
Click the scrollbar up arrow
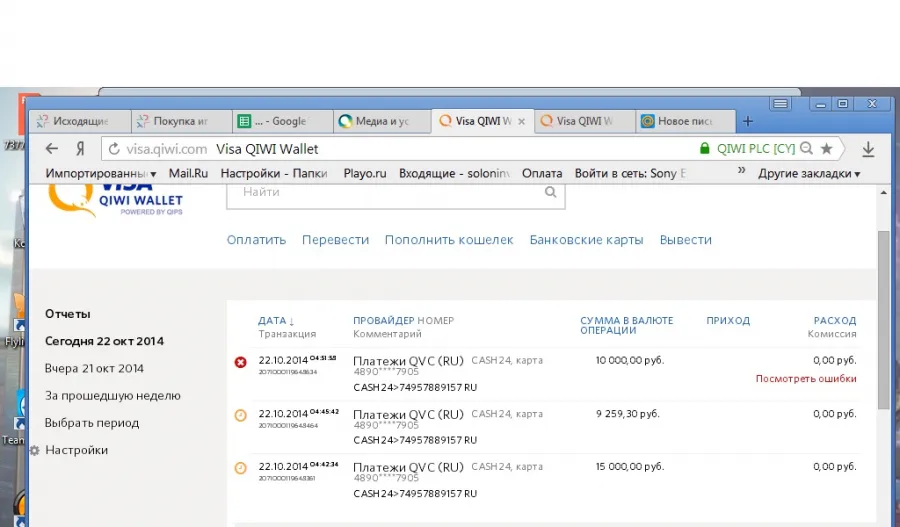(x=883, y=193)
